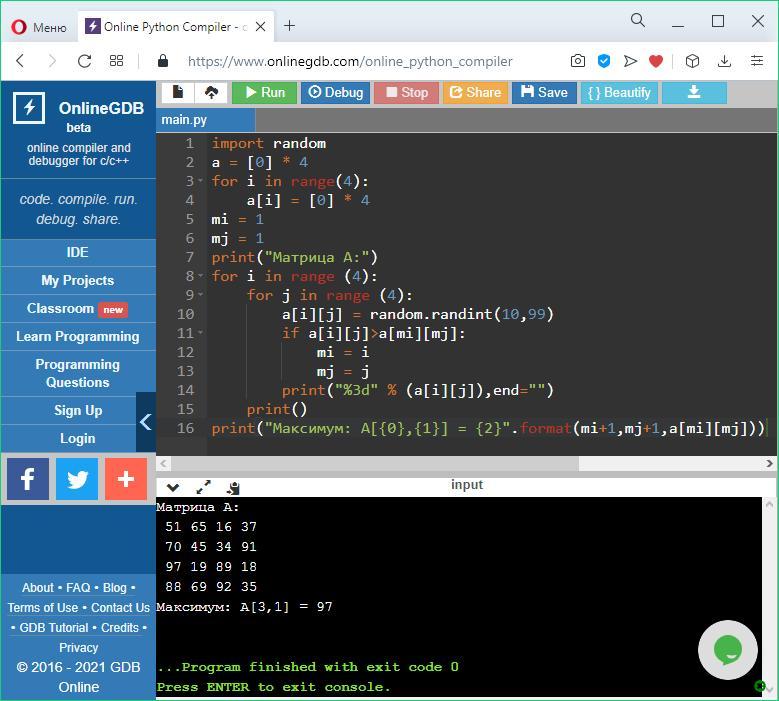Image resolution: width=779 pixels, height=701 pixels.
Task: Open the Opera Меню menu
Action: tap(39, 27)
